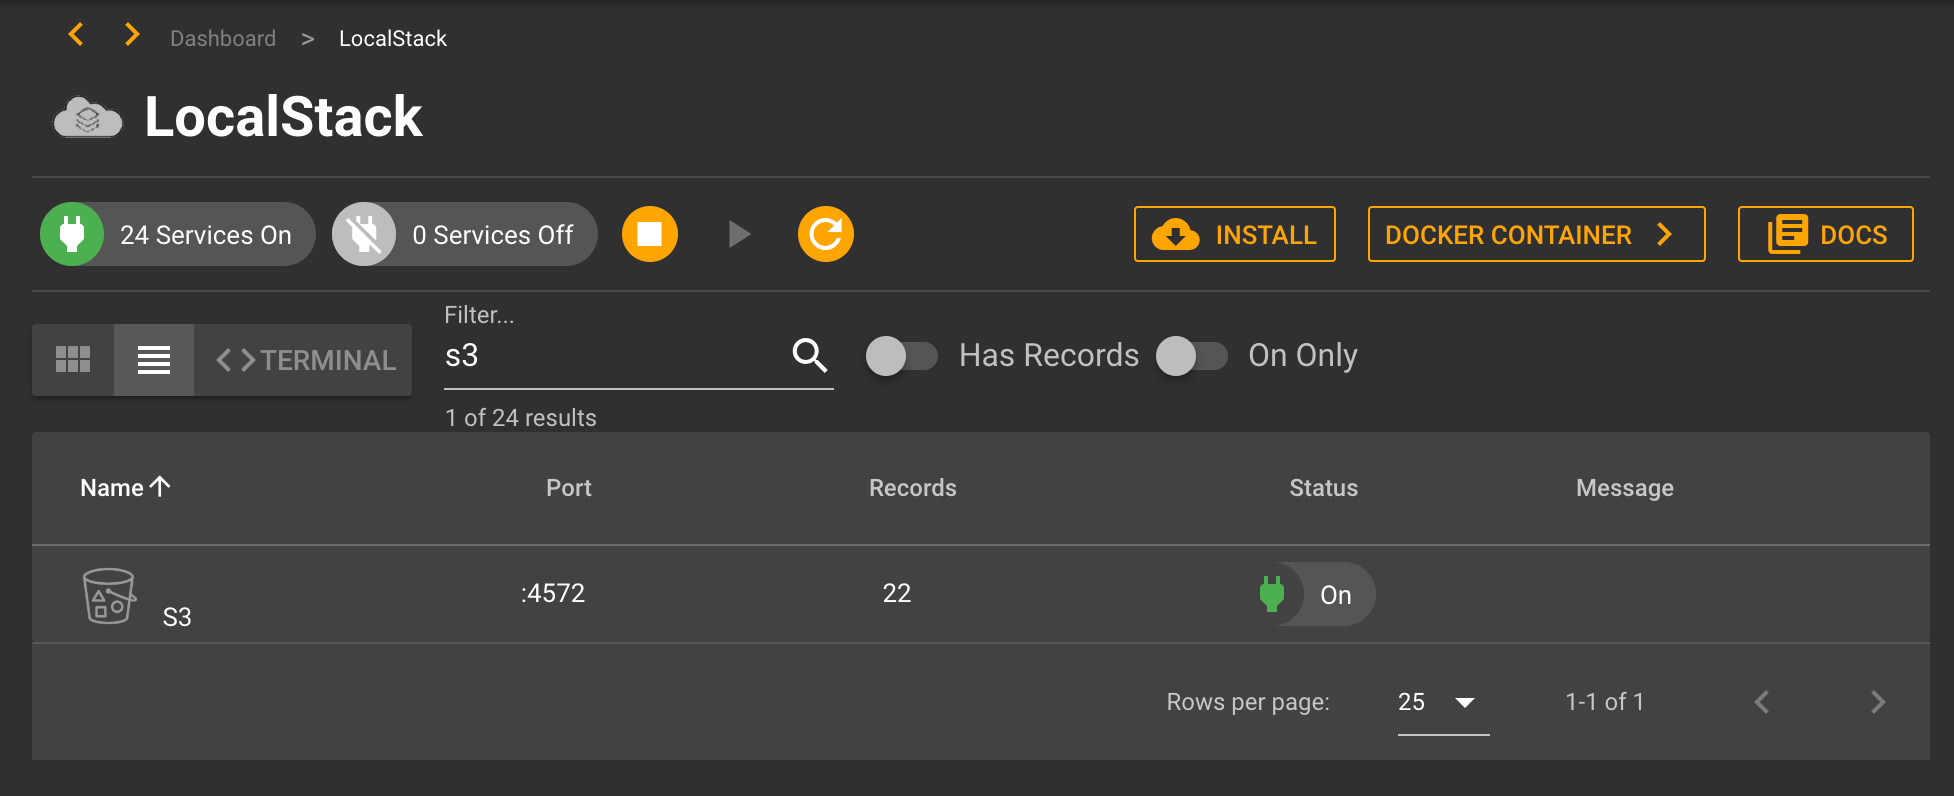Toggle the S3 On status switch
This screenshot has height=796, width=1954.
[x=1312, y=594]
